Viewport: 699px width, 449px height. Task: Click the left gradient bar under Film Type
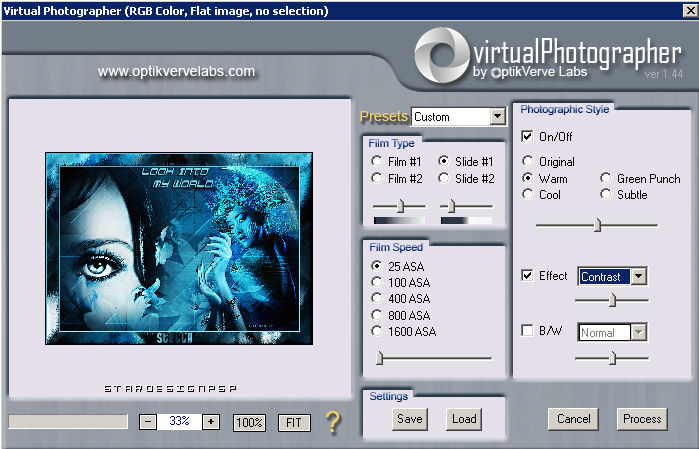coord(399,220)
